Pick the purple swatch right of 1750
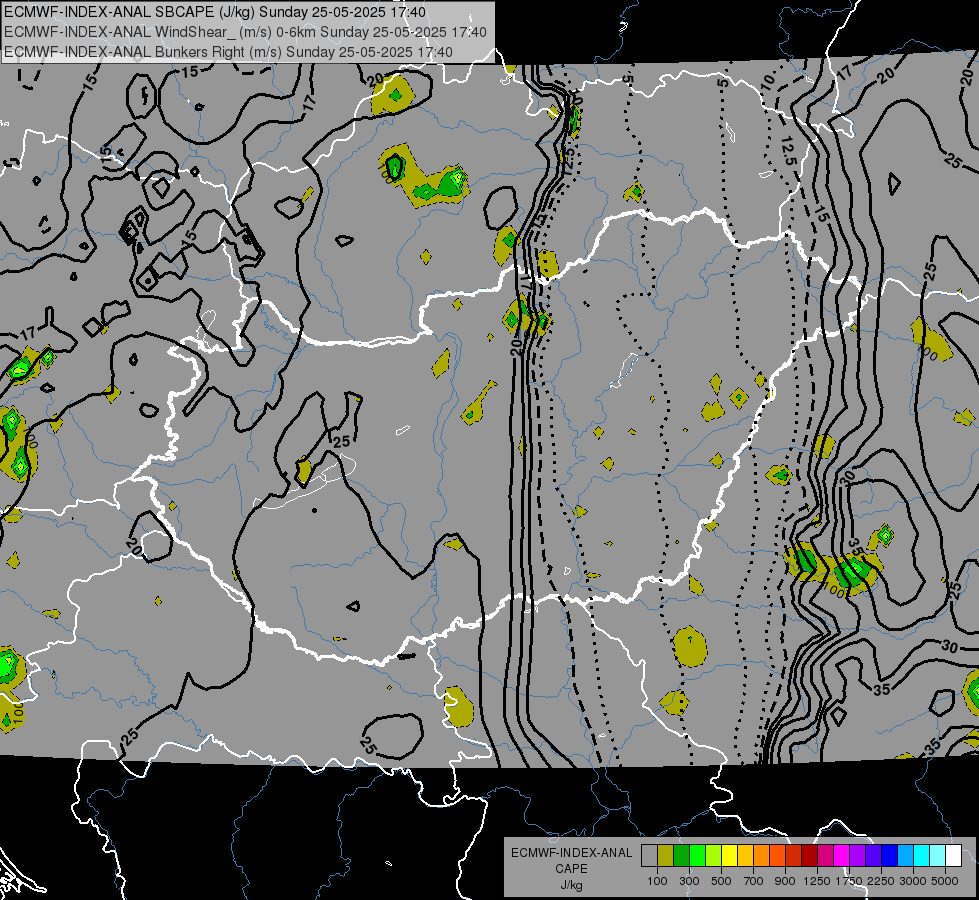Screen dimensions: 979x900 click(858, 855)
